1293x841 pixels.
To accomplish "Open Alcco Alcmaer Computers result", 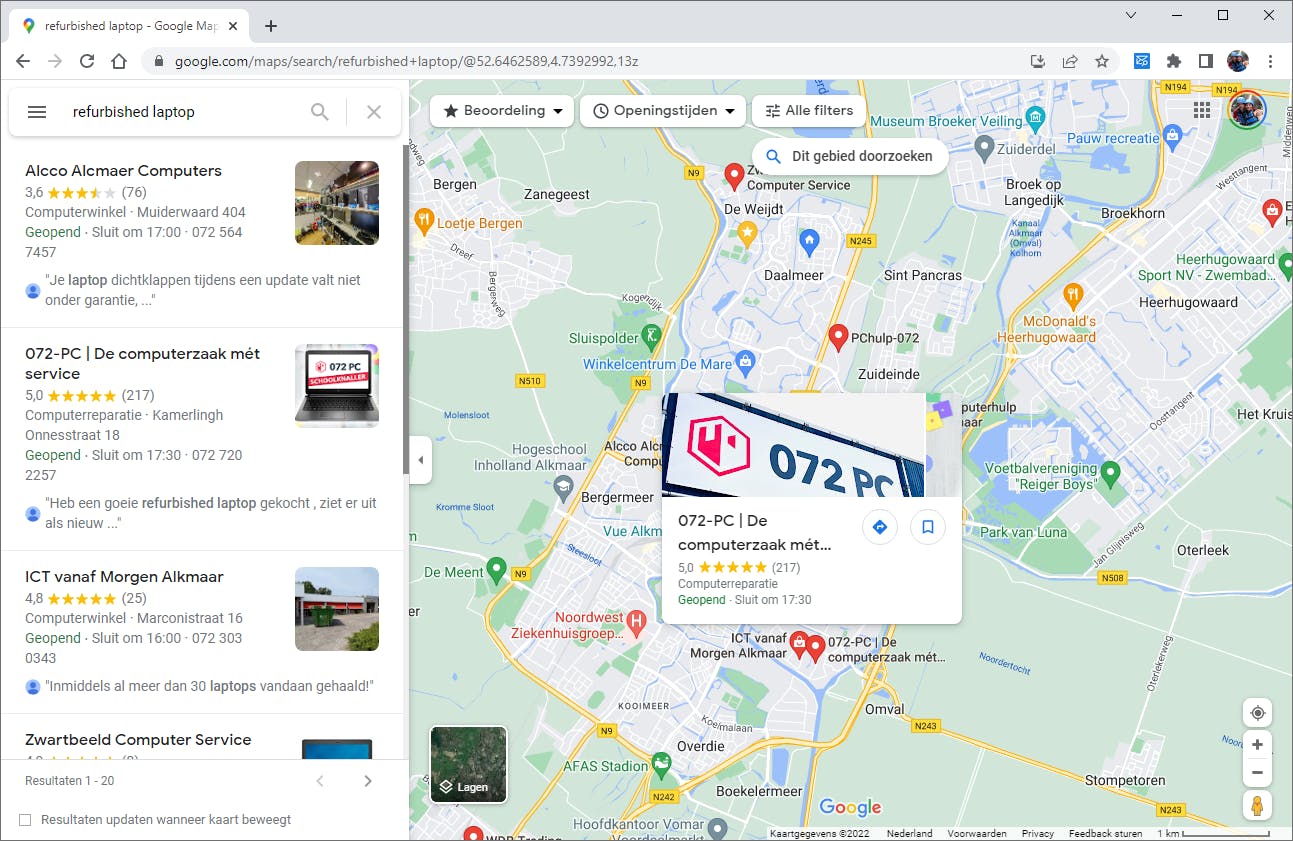I will 123,171.
